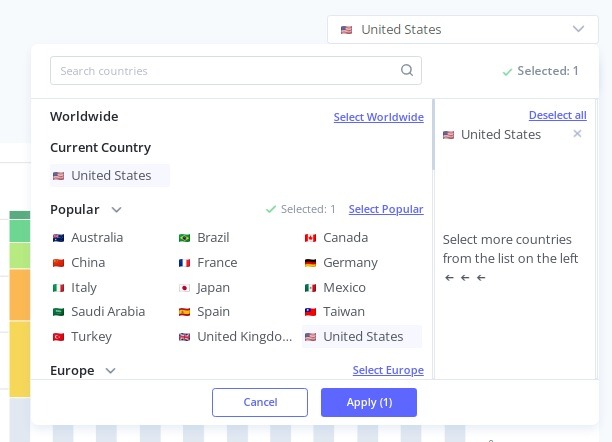This screenshot has width=612, height=442.
Task: Add Germany to selected countries
Action: click(349, 263)
